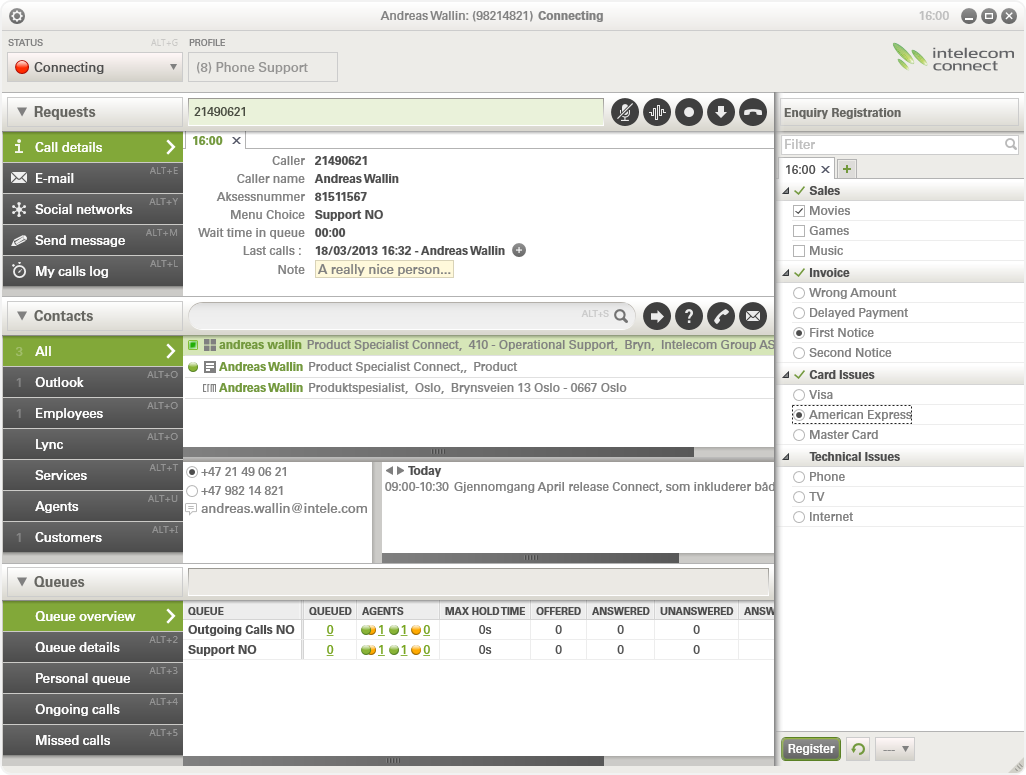Collapse the Invoice category
Viewport: 1026px width, 775px height.
point(786,273)
